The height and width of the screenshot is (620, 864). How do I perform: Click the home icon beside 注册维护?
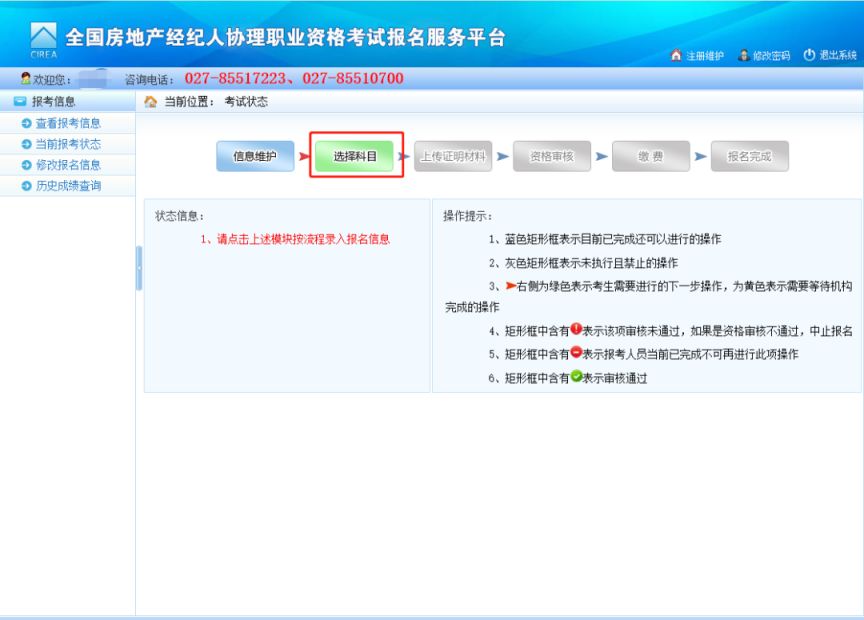tap(676, 55)
